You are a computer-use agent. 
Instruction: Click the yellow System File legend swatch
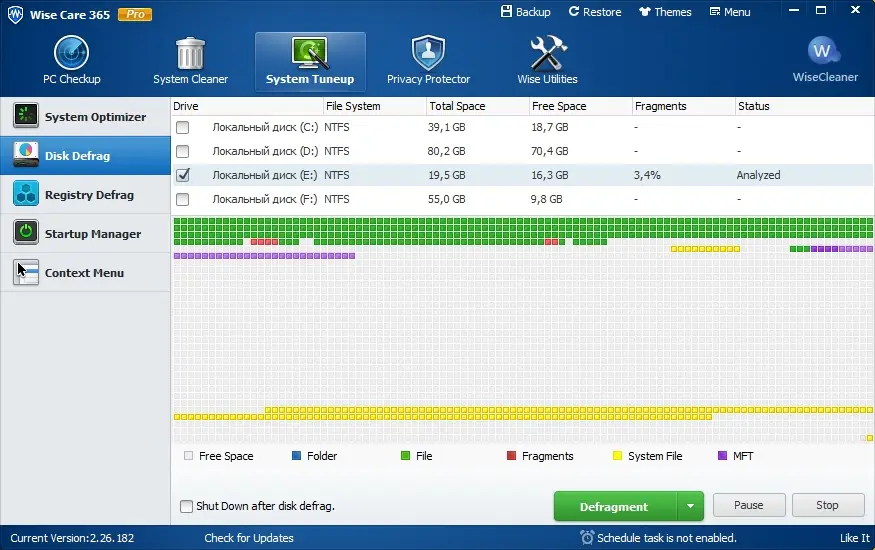click(617, 456)
